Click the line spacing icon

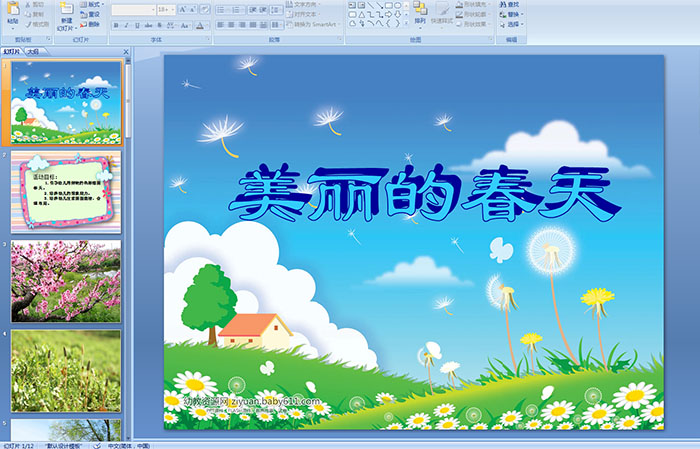point(276,10)
